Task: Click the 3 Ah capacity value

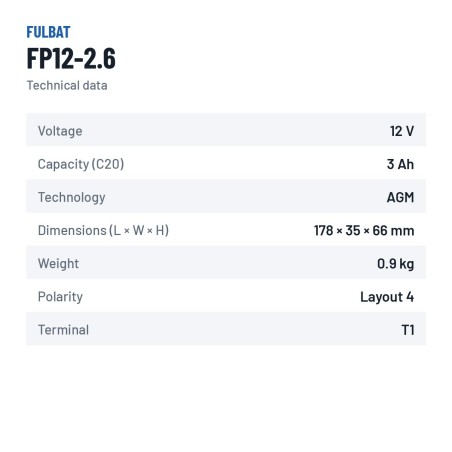Action: click(x=400, y=164)
